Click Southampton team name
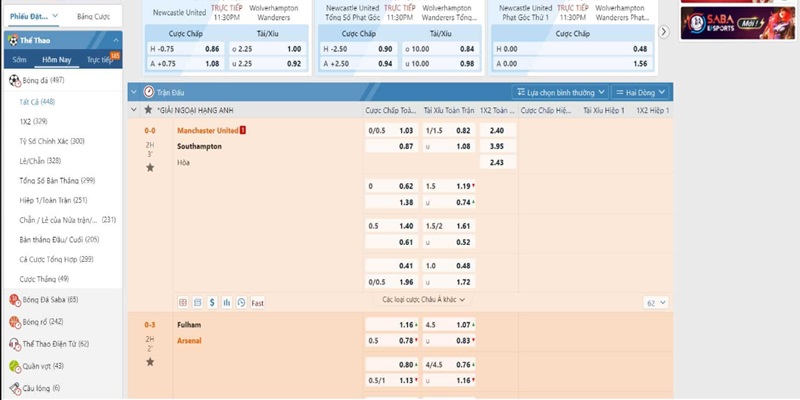This screenshot has width=800, height=400. pyautogui.click(x=199, y=146)
